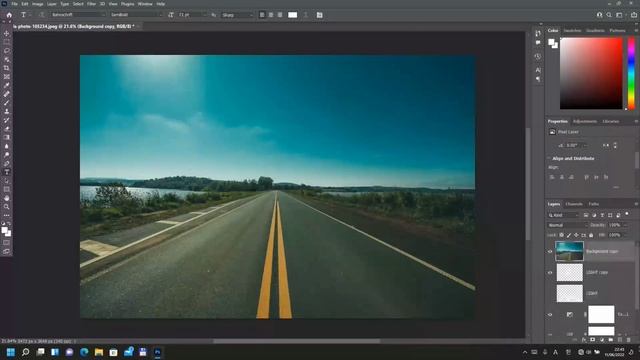This screenshot has height=360, width=640.
Task: Open the File menu
Action: (x=14, y=4)
